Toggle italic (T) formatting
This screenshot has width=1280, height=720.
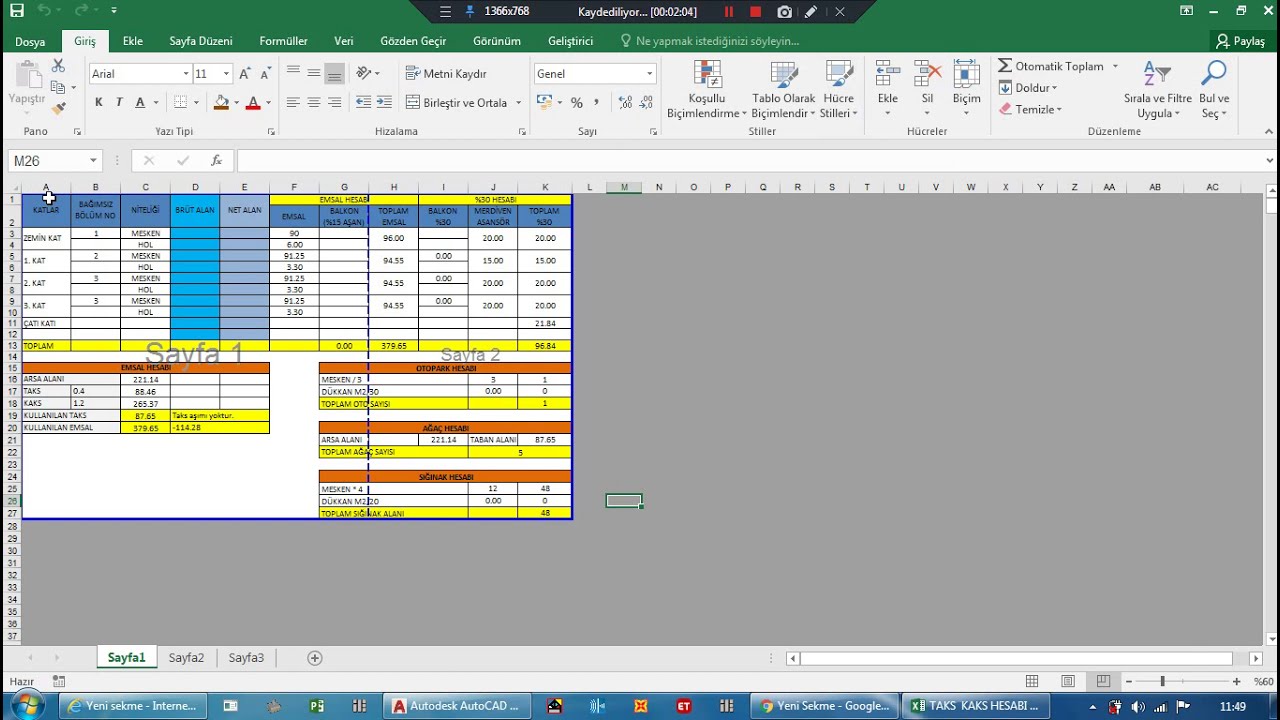pyautogui.click(x=119, y=102)
